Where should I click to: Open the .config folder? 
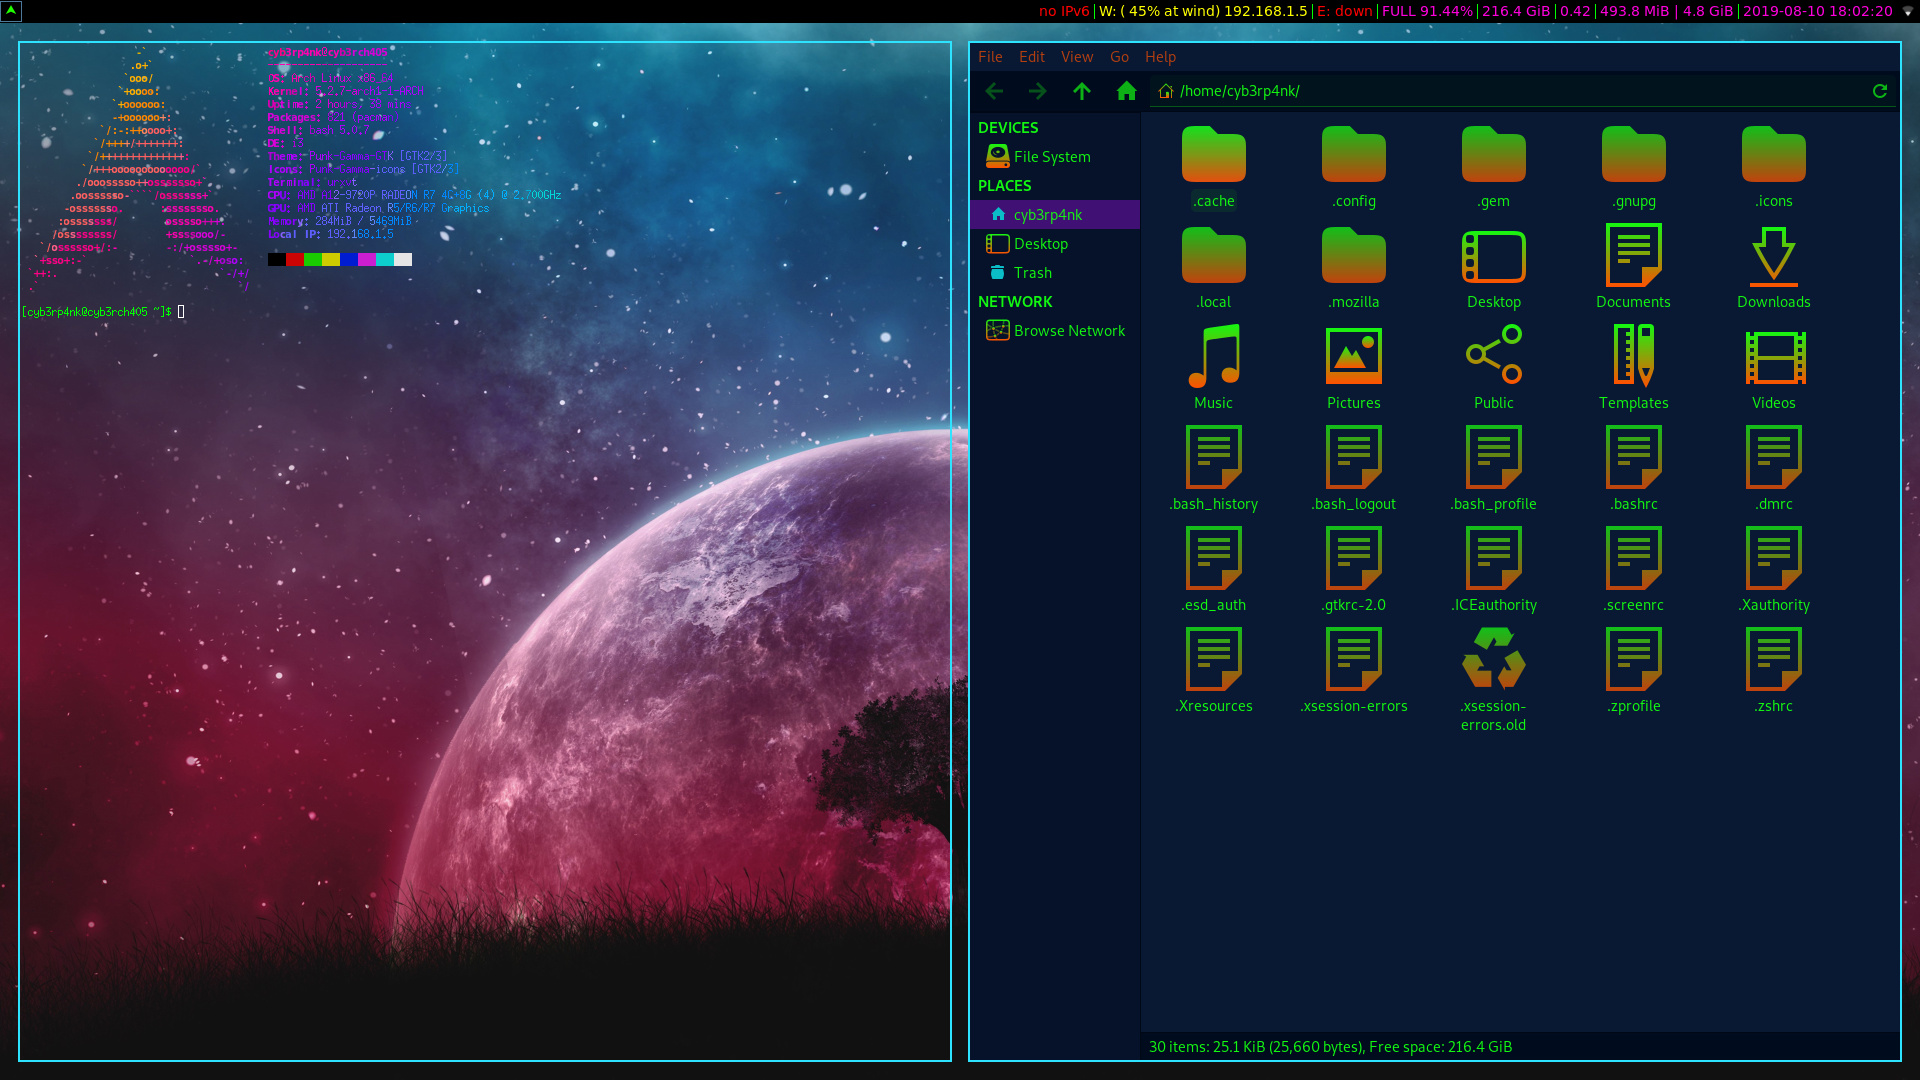(x=1354, y=167)
